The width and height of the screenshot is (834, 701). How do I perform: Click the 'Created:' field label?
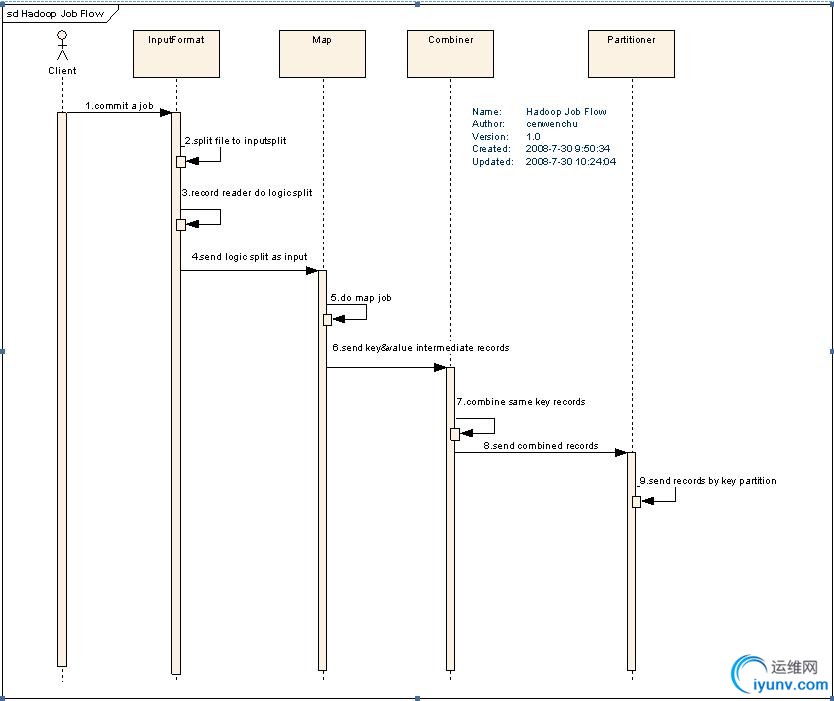491,148
